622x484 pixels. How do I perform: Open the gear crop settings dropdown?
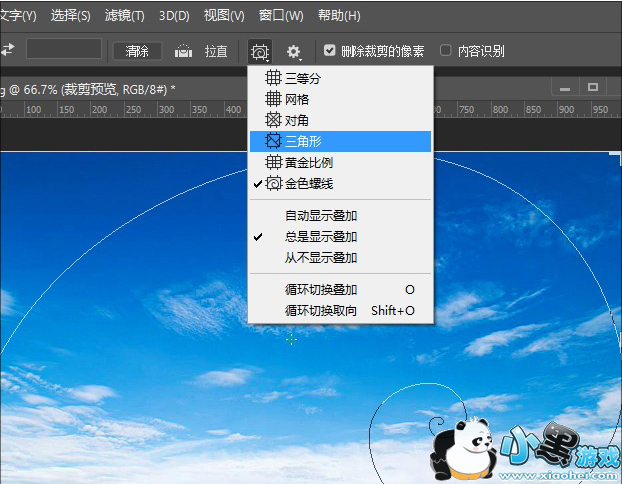294,51
